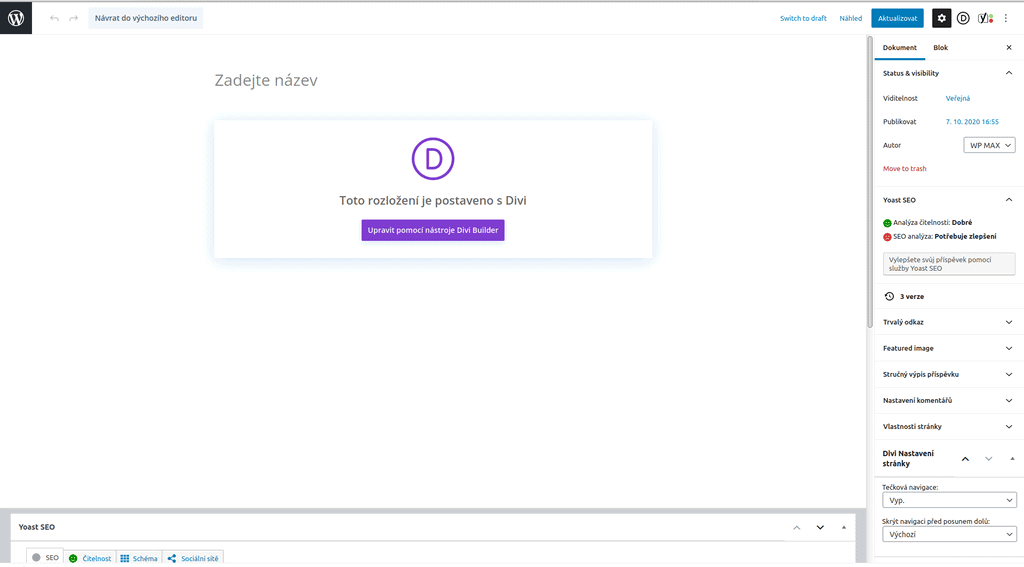The image size is (1024, 567).
Task: Open the WordPress logo menu
Action: [16, 18]
